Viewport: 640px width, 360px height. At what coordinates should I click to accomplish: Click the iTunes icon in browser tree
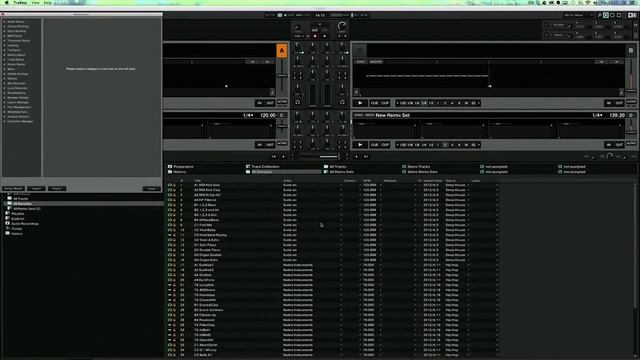[x=7, y=229]
